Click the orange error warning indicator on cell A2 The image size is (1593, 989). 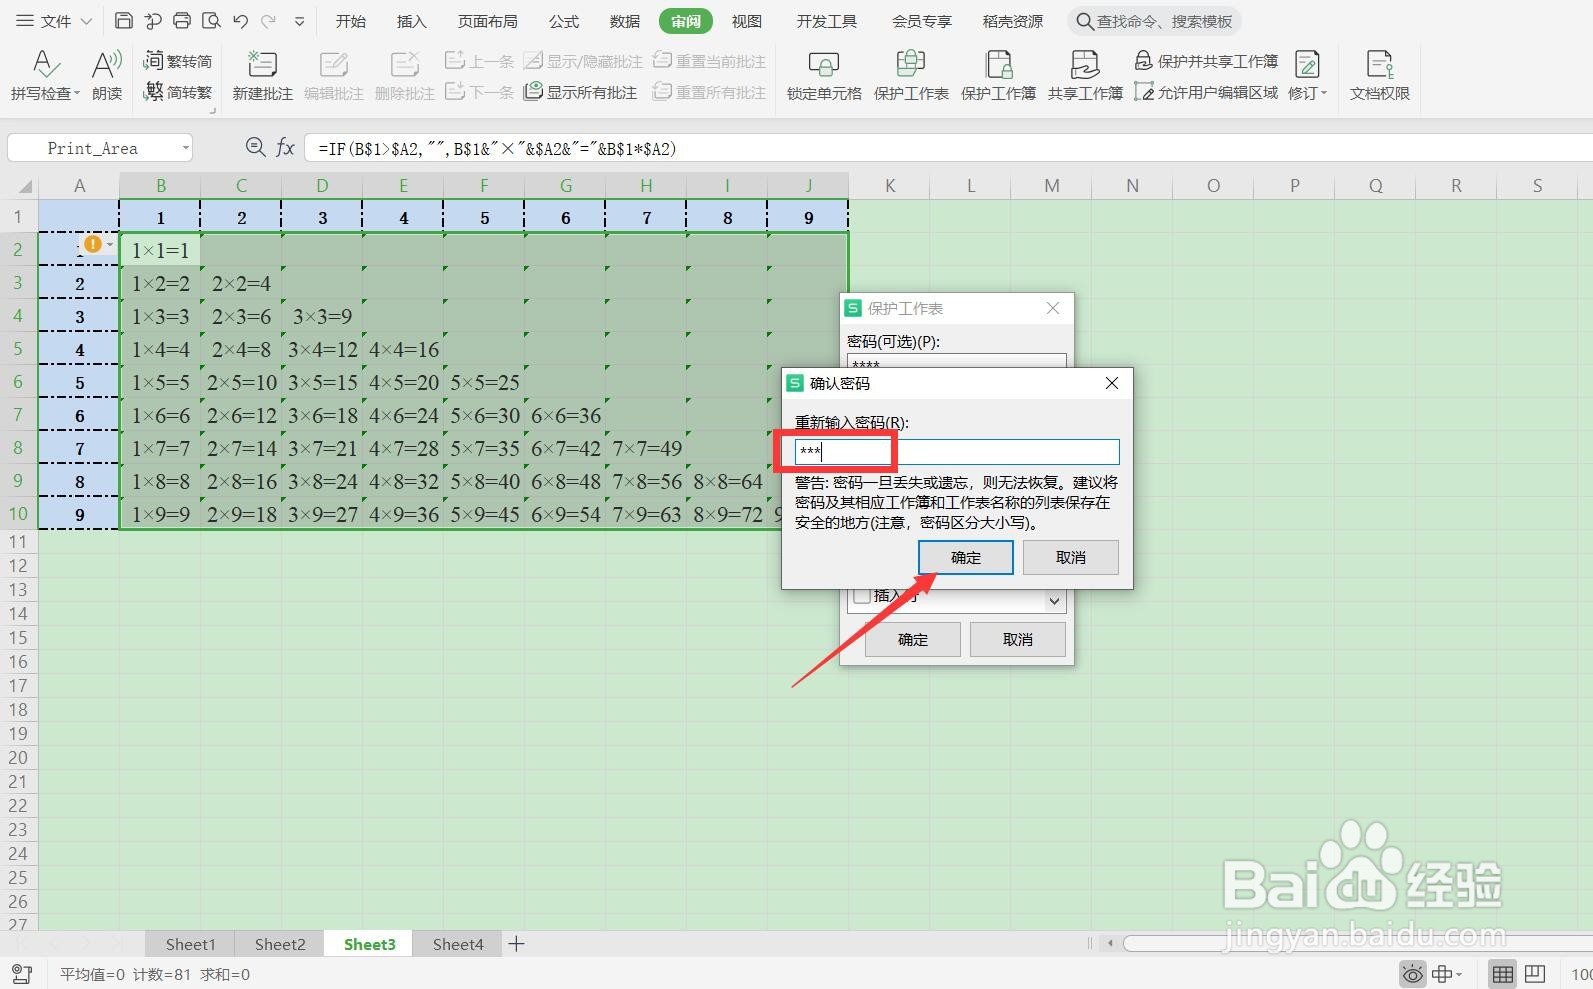93,243
